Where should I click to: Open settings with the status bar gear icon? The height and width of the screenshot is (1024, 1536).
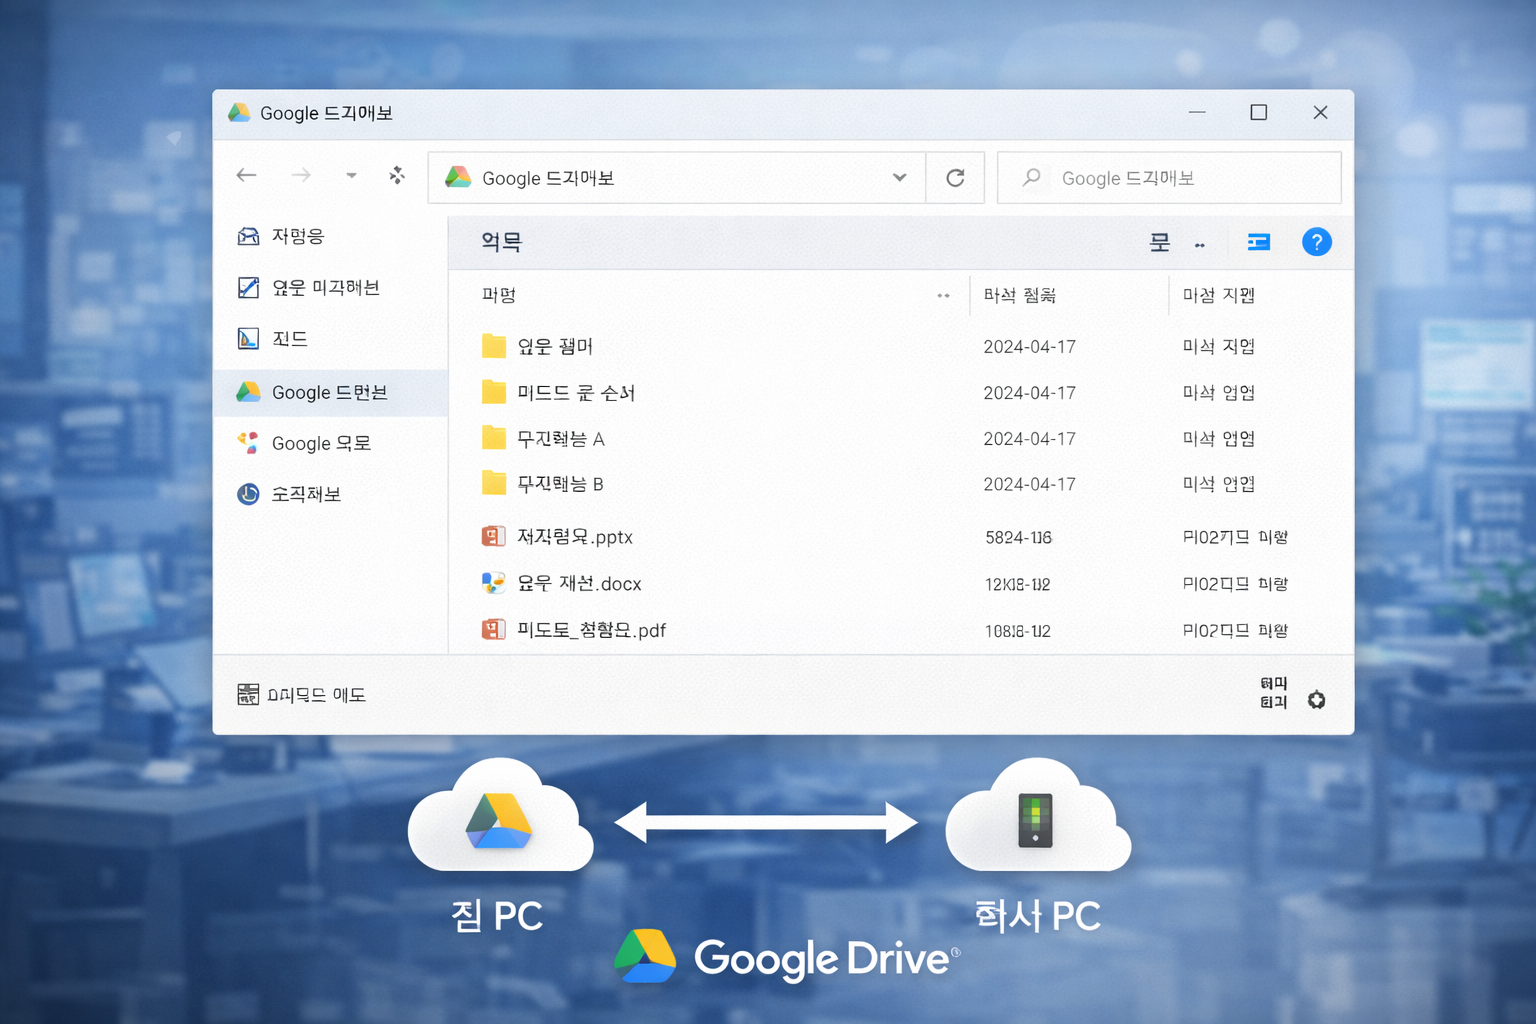pos(1316,700)
